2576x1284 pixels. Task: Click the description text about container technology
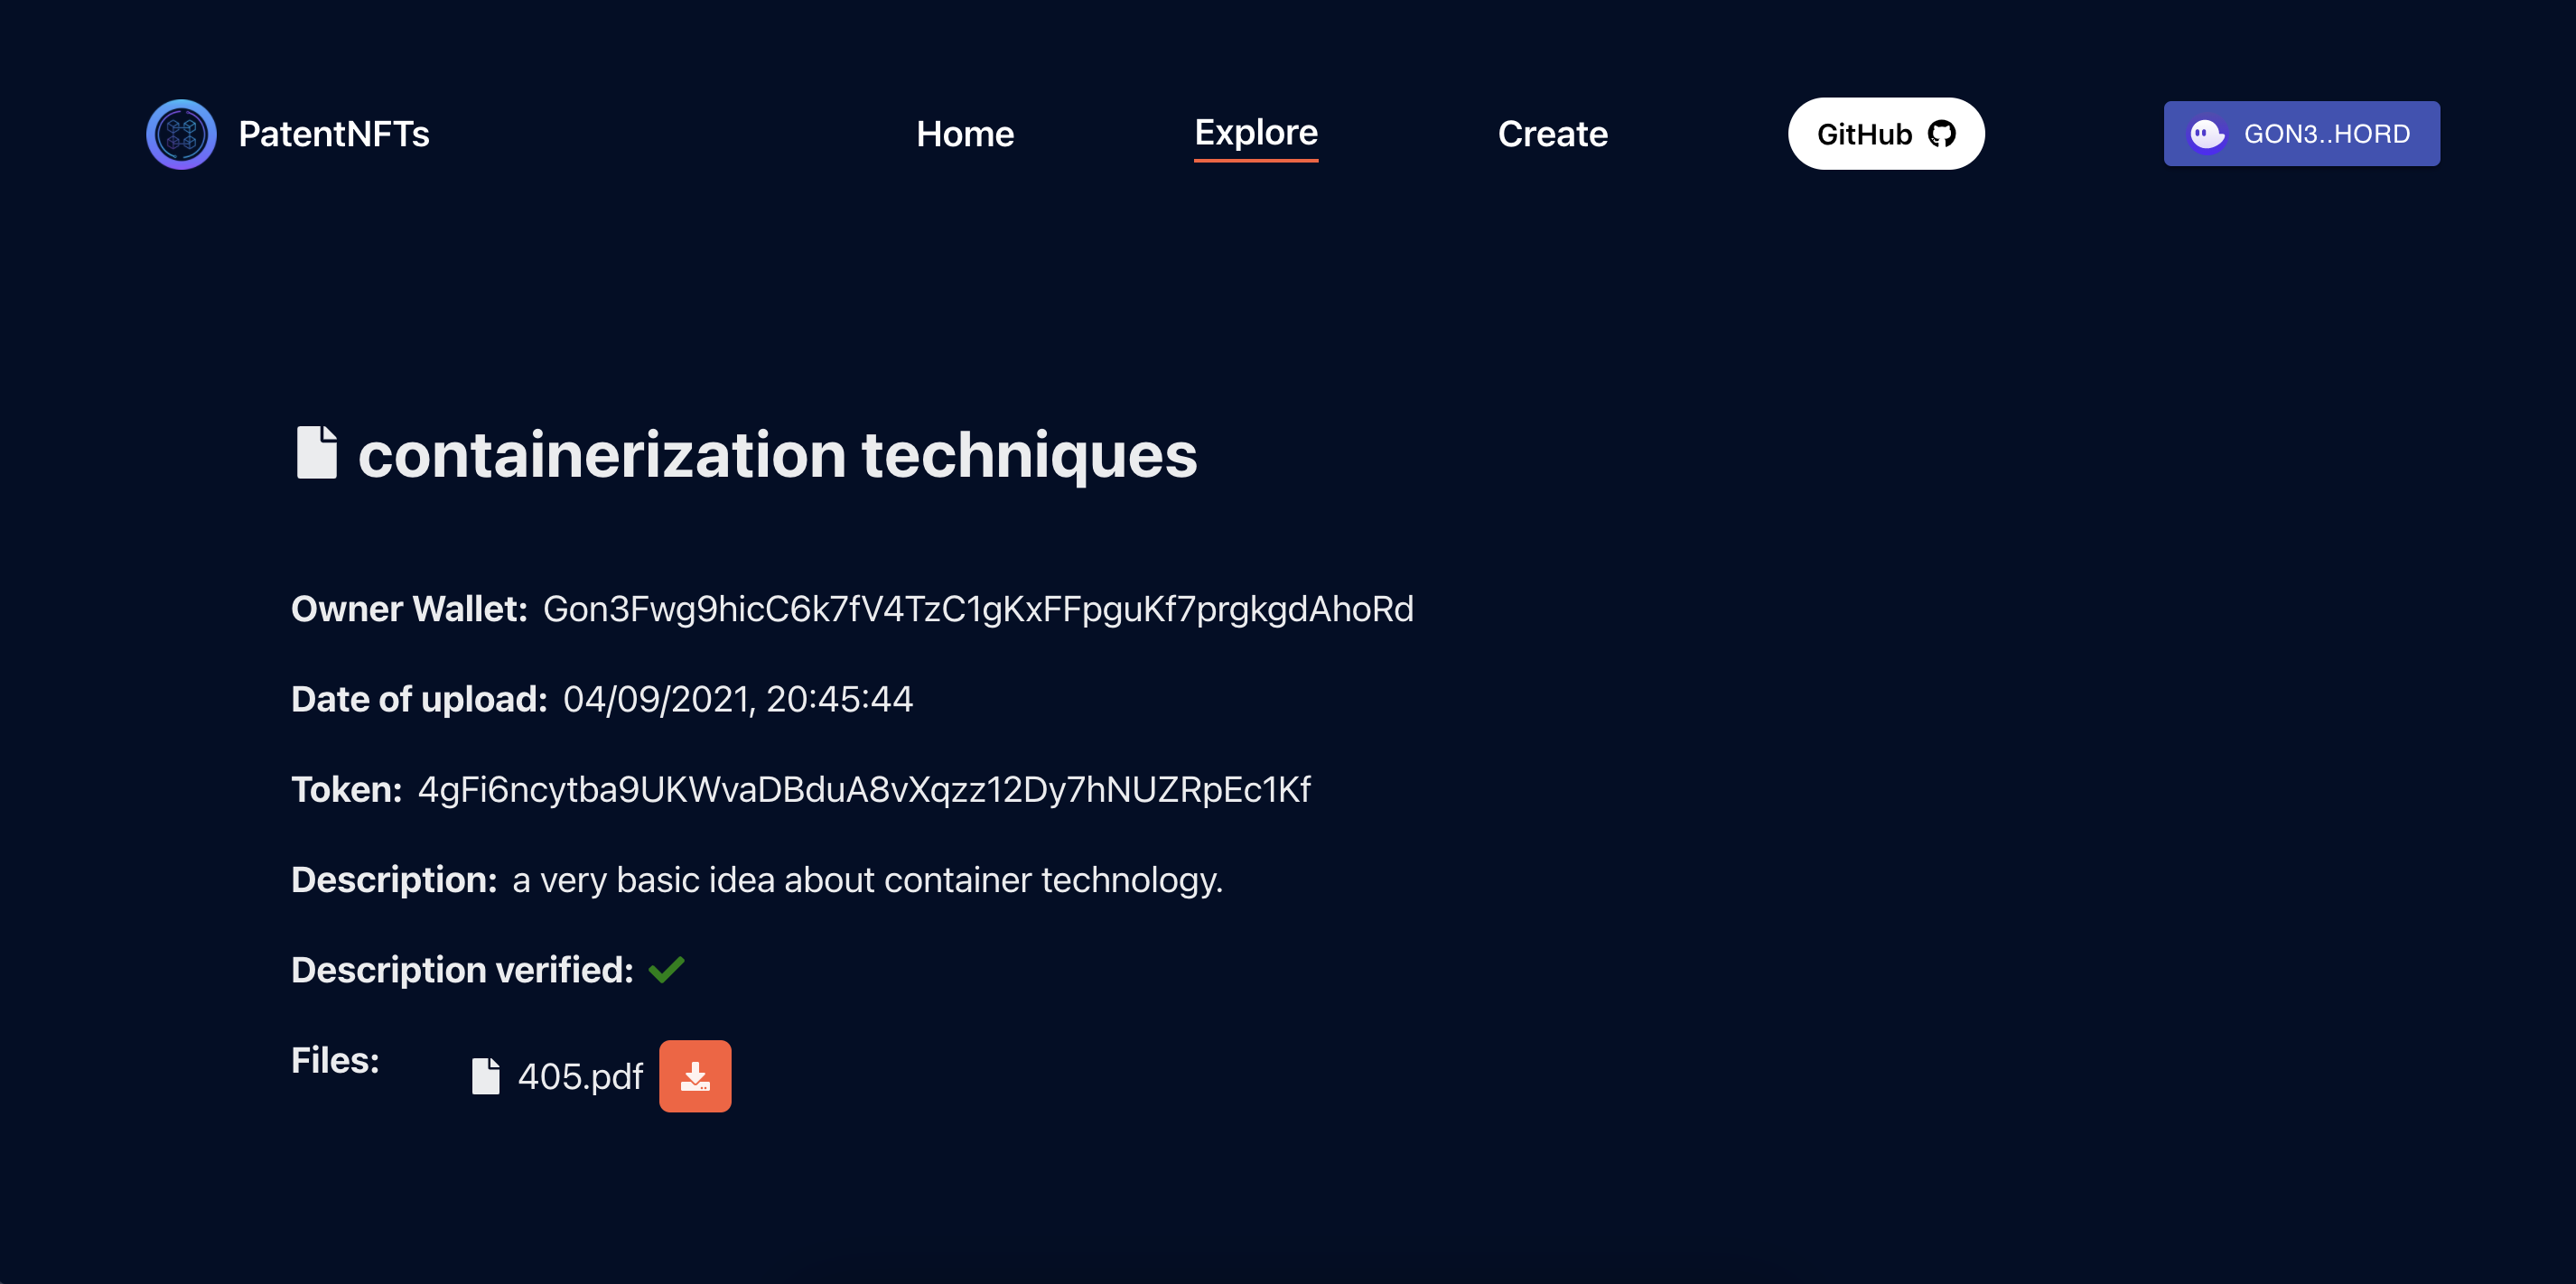[867, 879]
